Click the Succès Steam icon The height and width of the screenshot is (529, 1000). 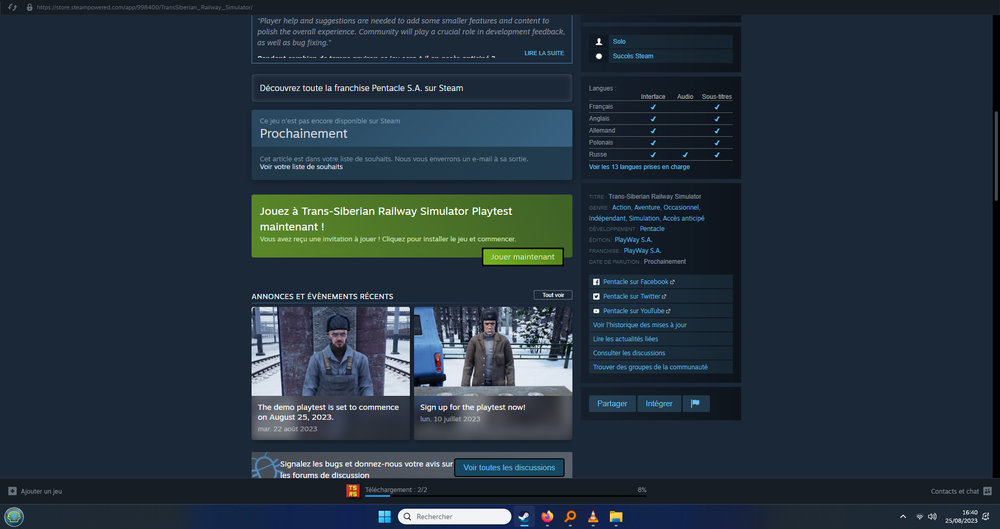(598, 56)
